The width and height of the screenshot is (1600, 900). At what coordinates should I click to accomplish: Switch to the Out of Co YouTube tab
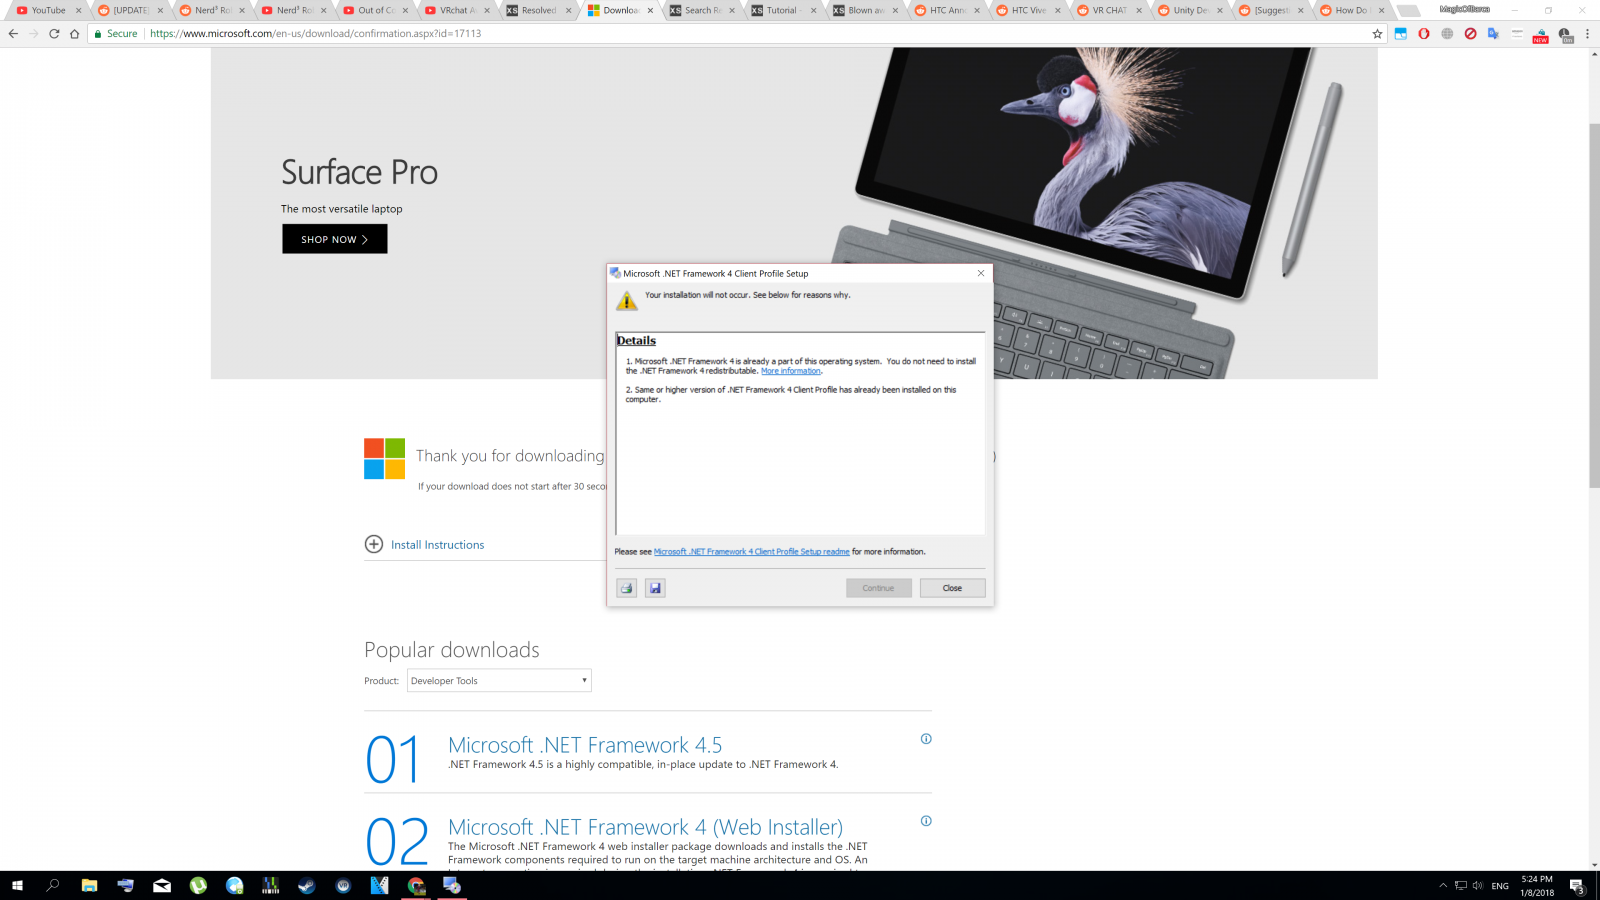(374, 10)
